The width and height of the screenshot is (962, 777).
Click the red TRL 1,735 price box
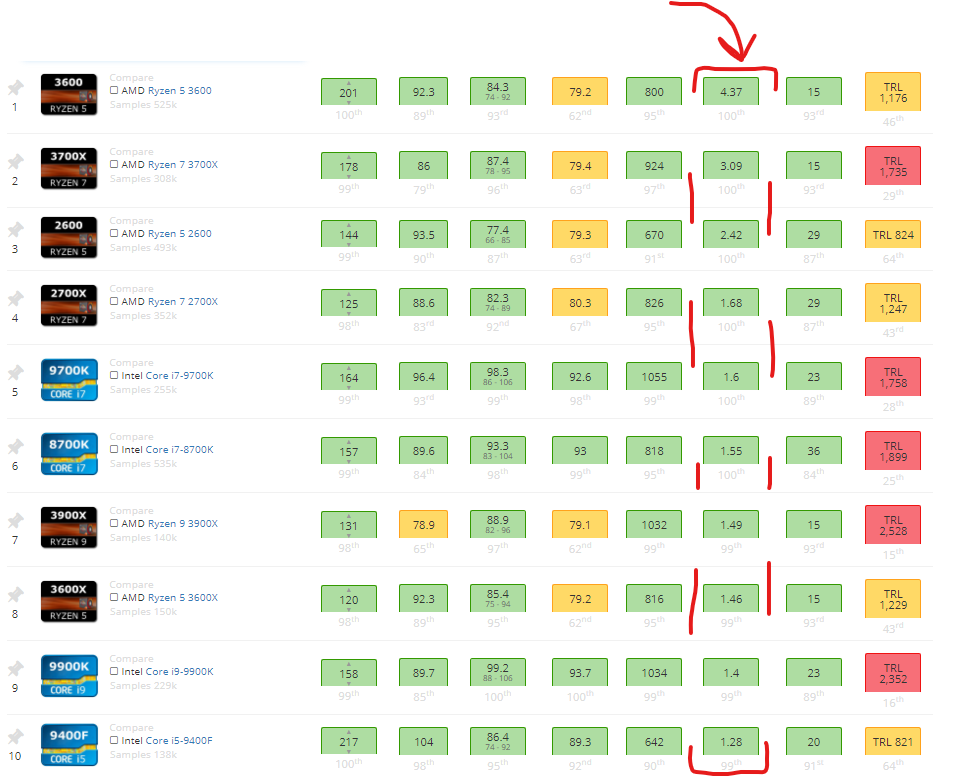(x=893, y=166)
